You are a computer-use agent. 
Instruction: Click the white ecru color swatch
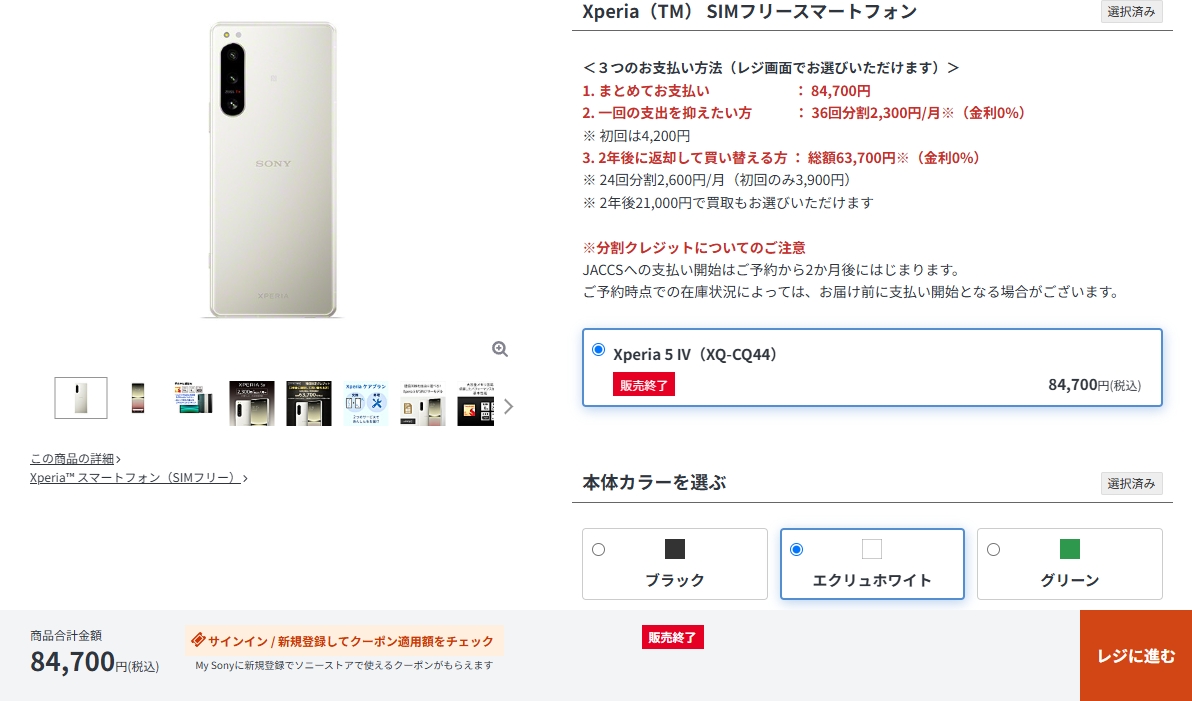pos(872,549)
